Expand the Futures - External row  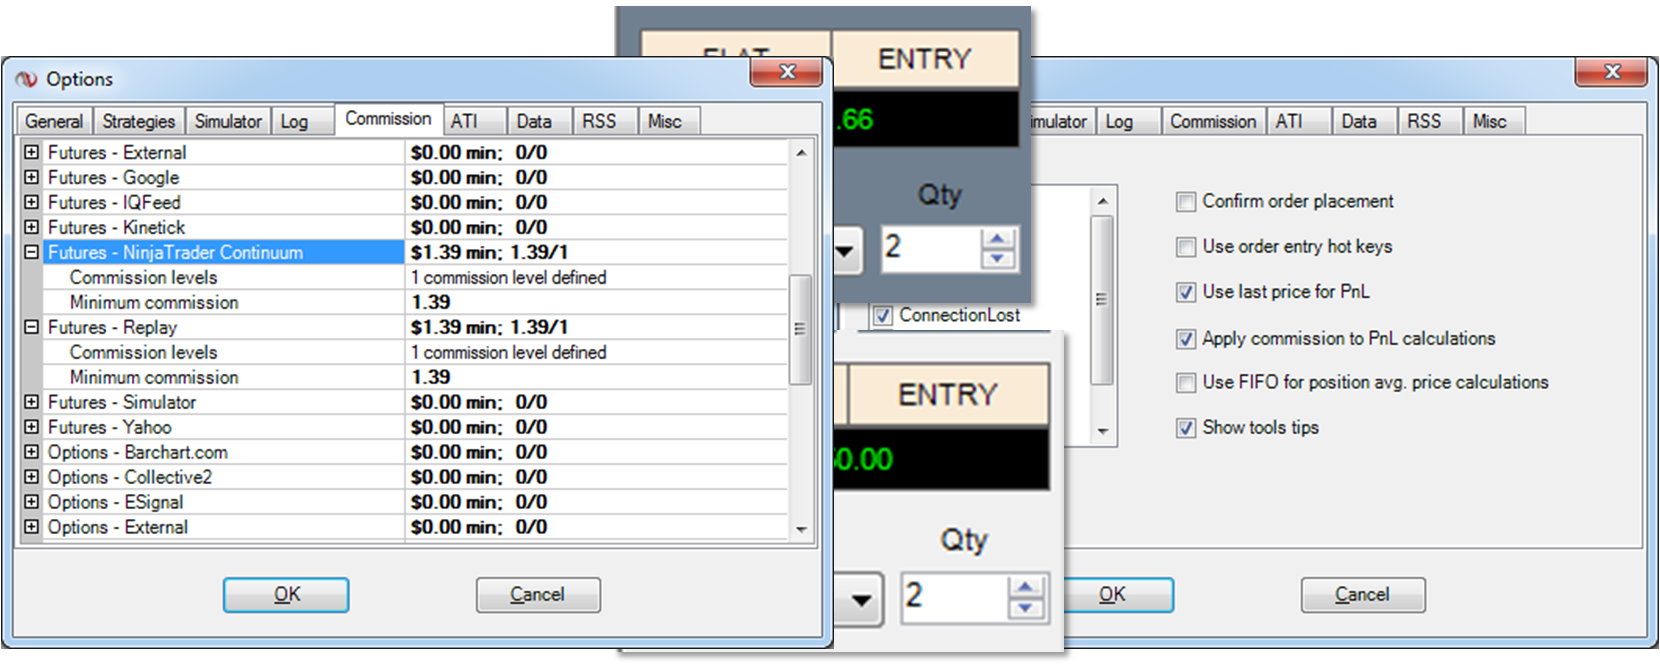tap(31, 152)
